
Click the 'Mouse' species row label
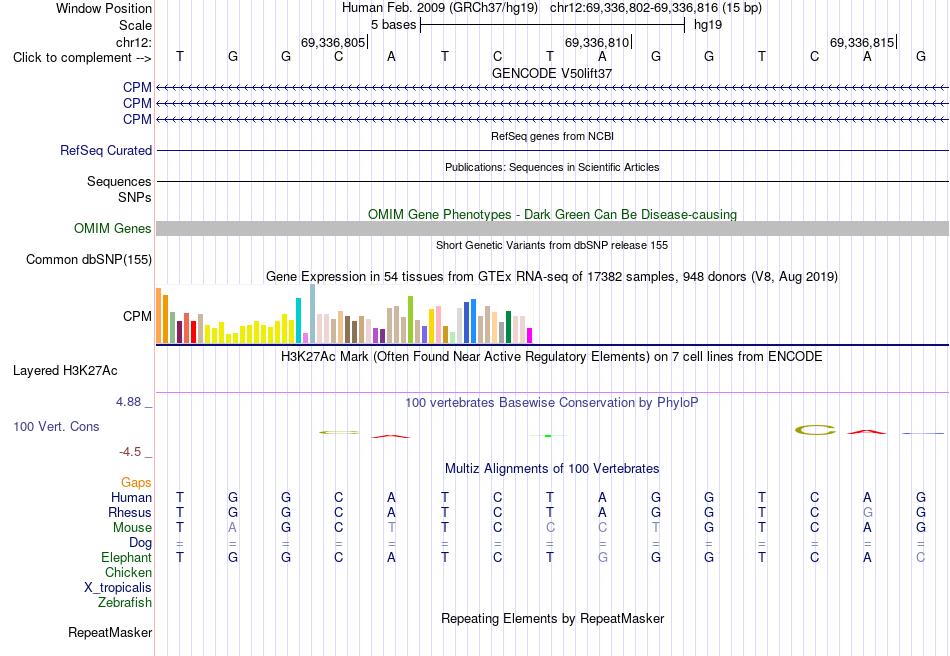pyautogui.click(x=132, y=528)
